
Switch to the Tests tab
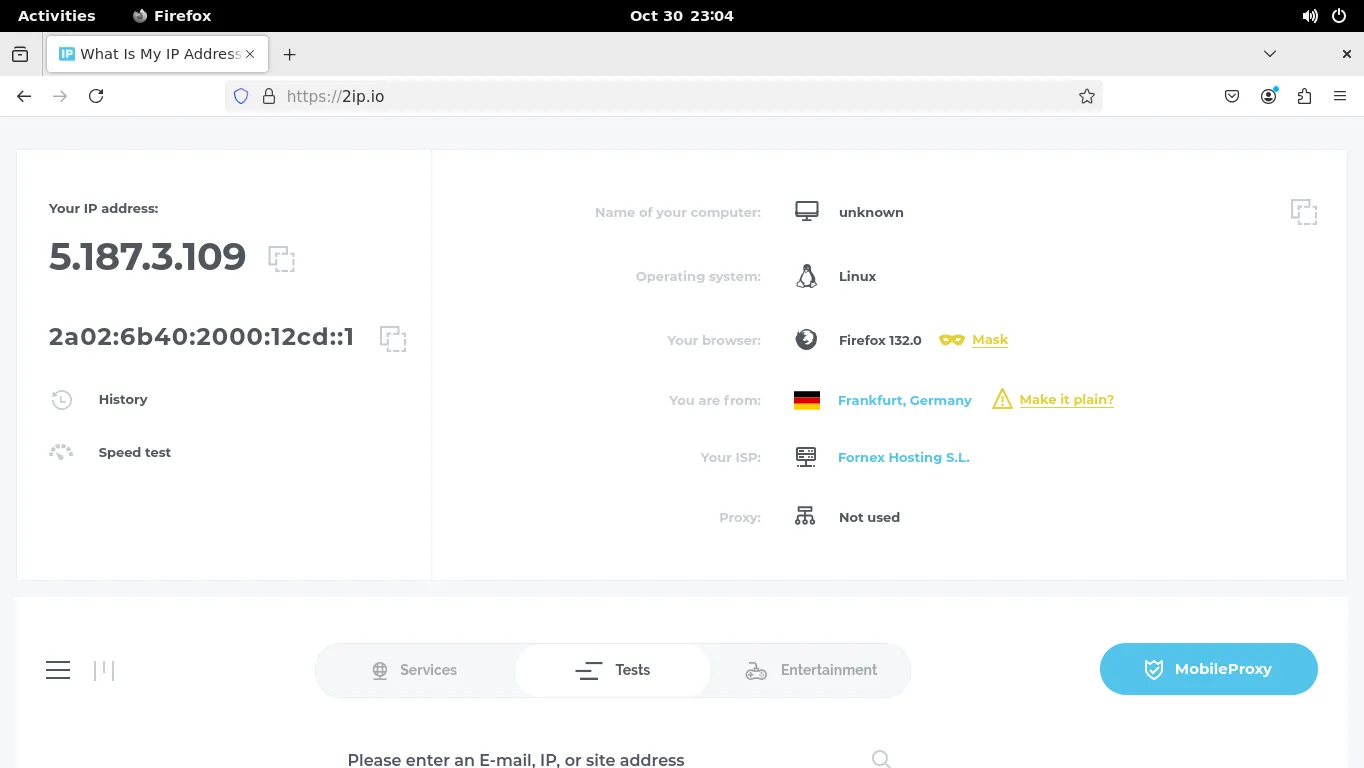(613, 670)
